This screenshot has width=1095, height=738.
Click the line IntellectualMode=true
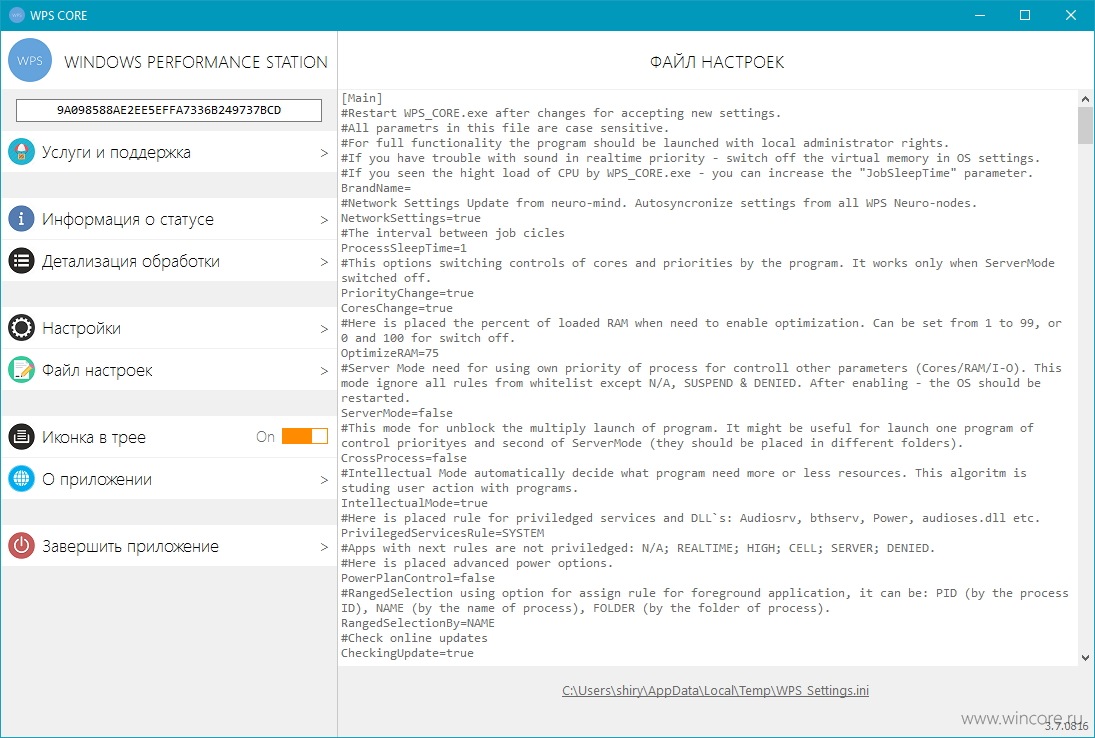click(414, 503)
